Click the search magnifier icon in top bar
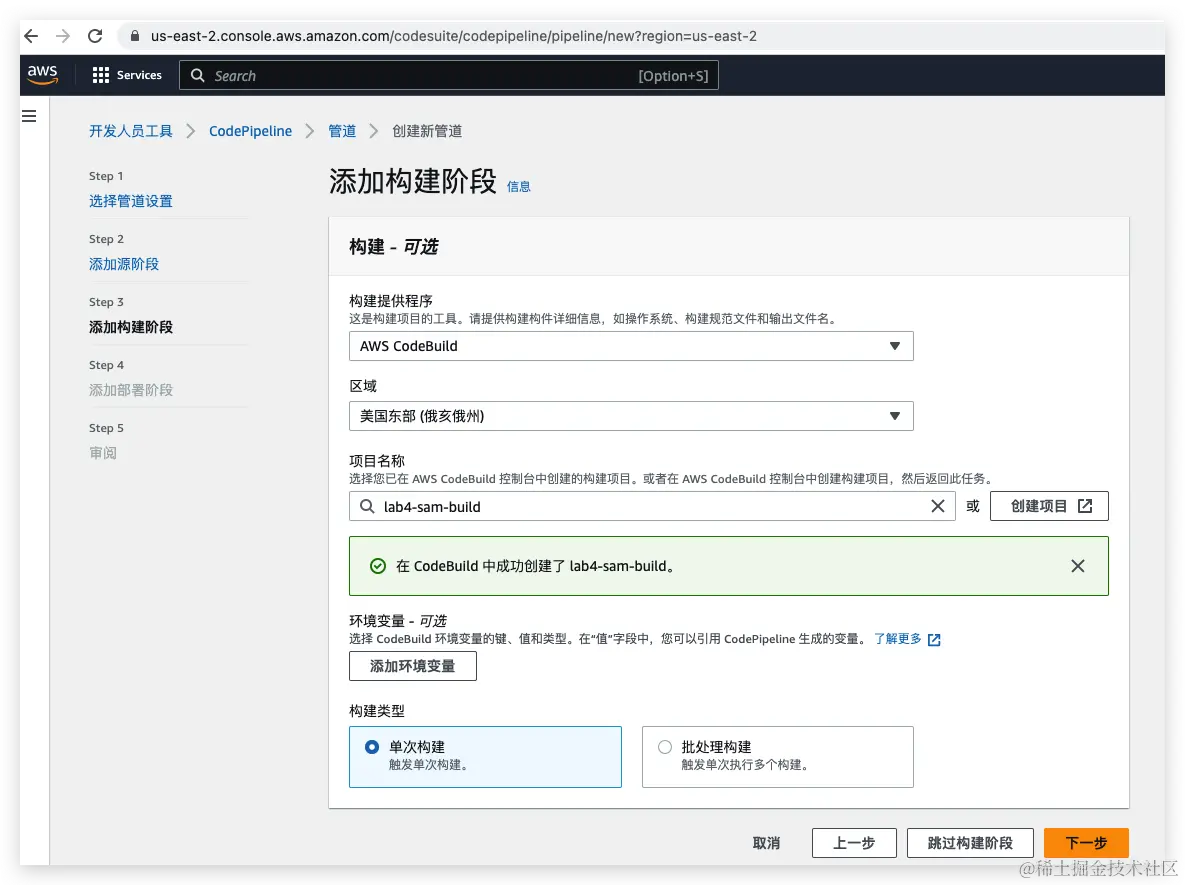This screenshot has height=885, width=1185. tap(198, 76)
